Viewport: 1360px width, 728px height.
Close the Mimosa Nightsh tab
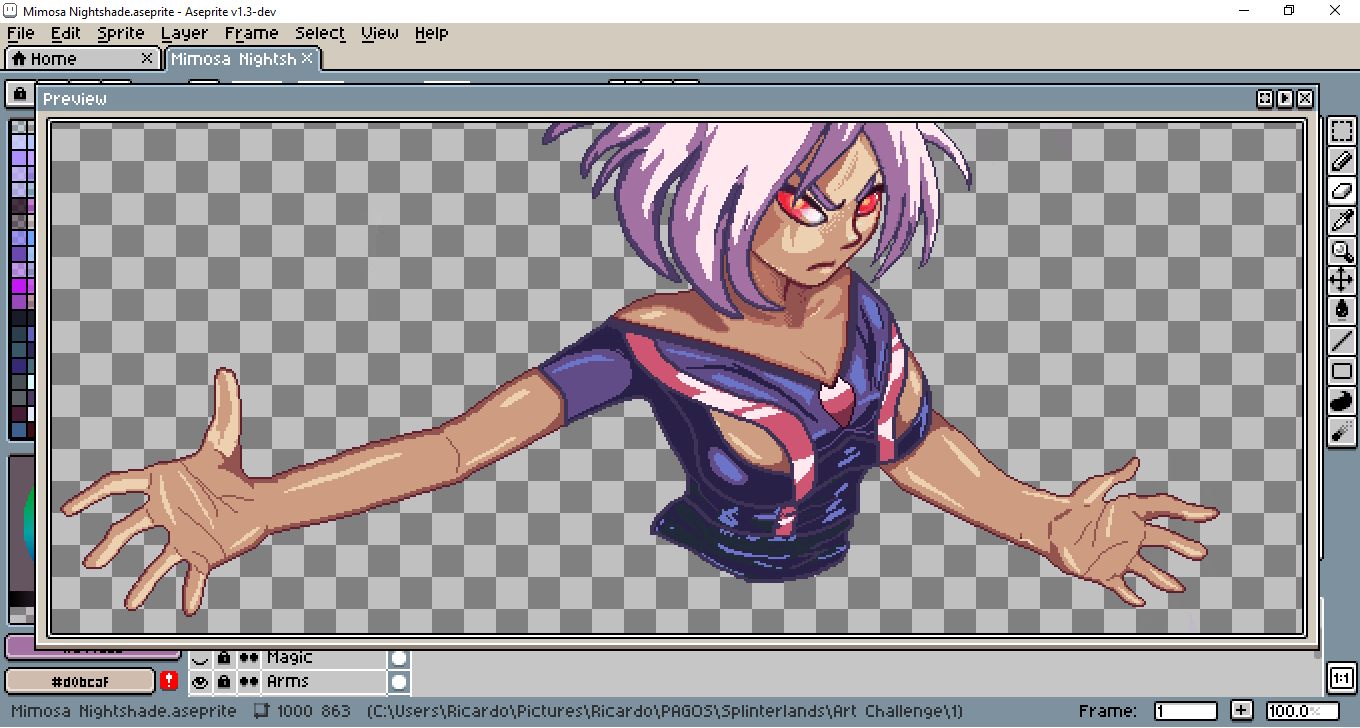pos(307,59)
